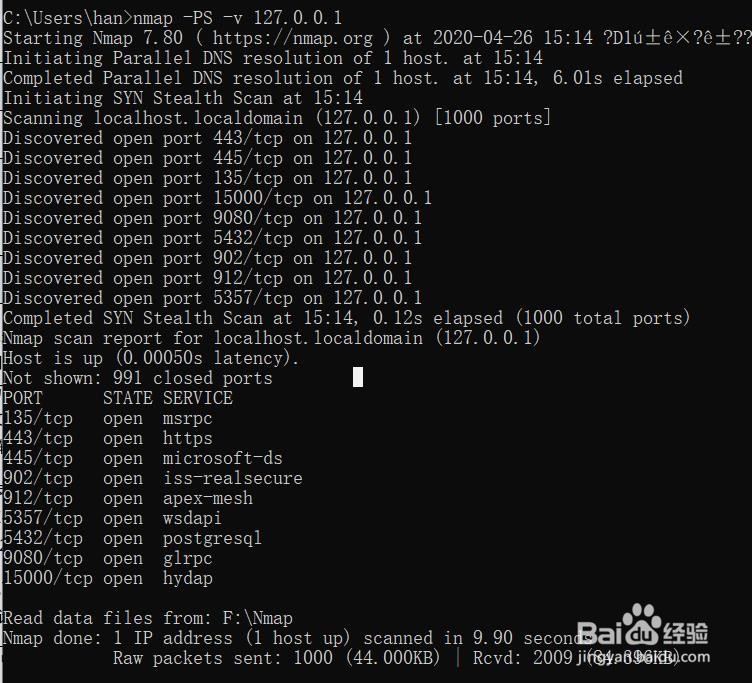The height and width of the screenshot is (683, 752).
Task: Click the 'Initiating SYN Stealth Scan' line
Action: 183,98
